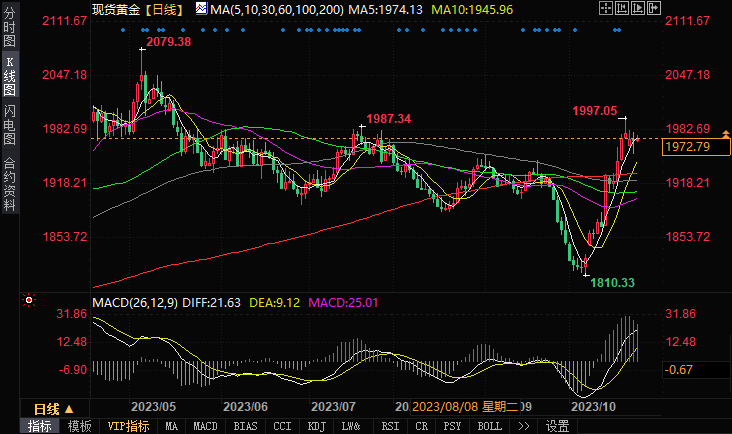Select the CCI indicator
Image resolution: width=732 pixels, height=434 pixels.
[282, 426]
